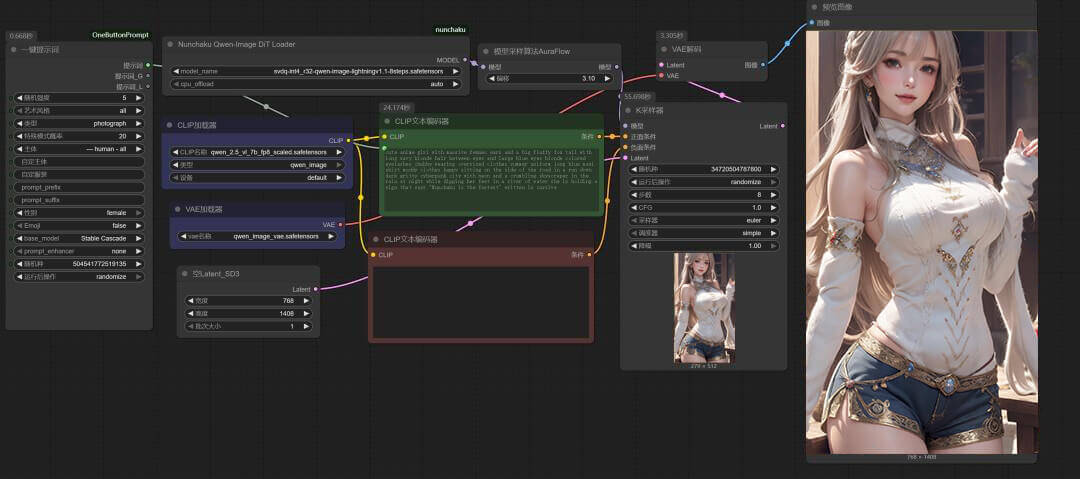This screenshot has width=1080, height=479.
Task: Toggle the Emoji false option
Action: point(79,225)
